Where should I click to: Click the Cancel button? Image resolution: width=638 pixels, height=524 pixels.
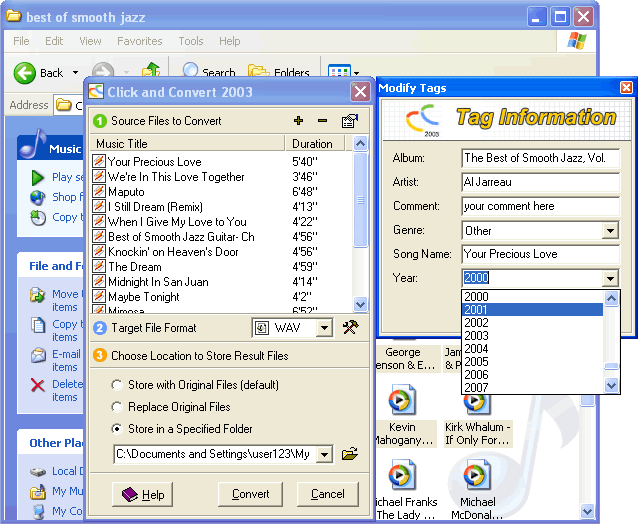pyautogui.click(x=328, y=494)
